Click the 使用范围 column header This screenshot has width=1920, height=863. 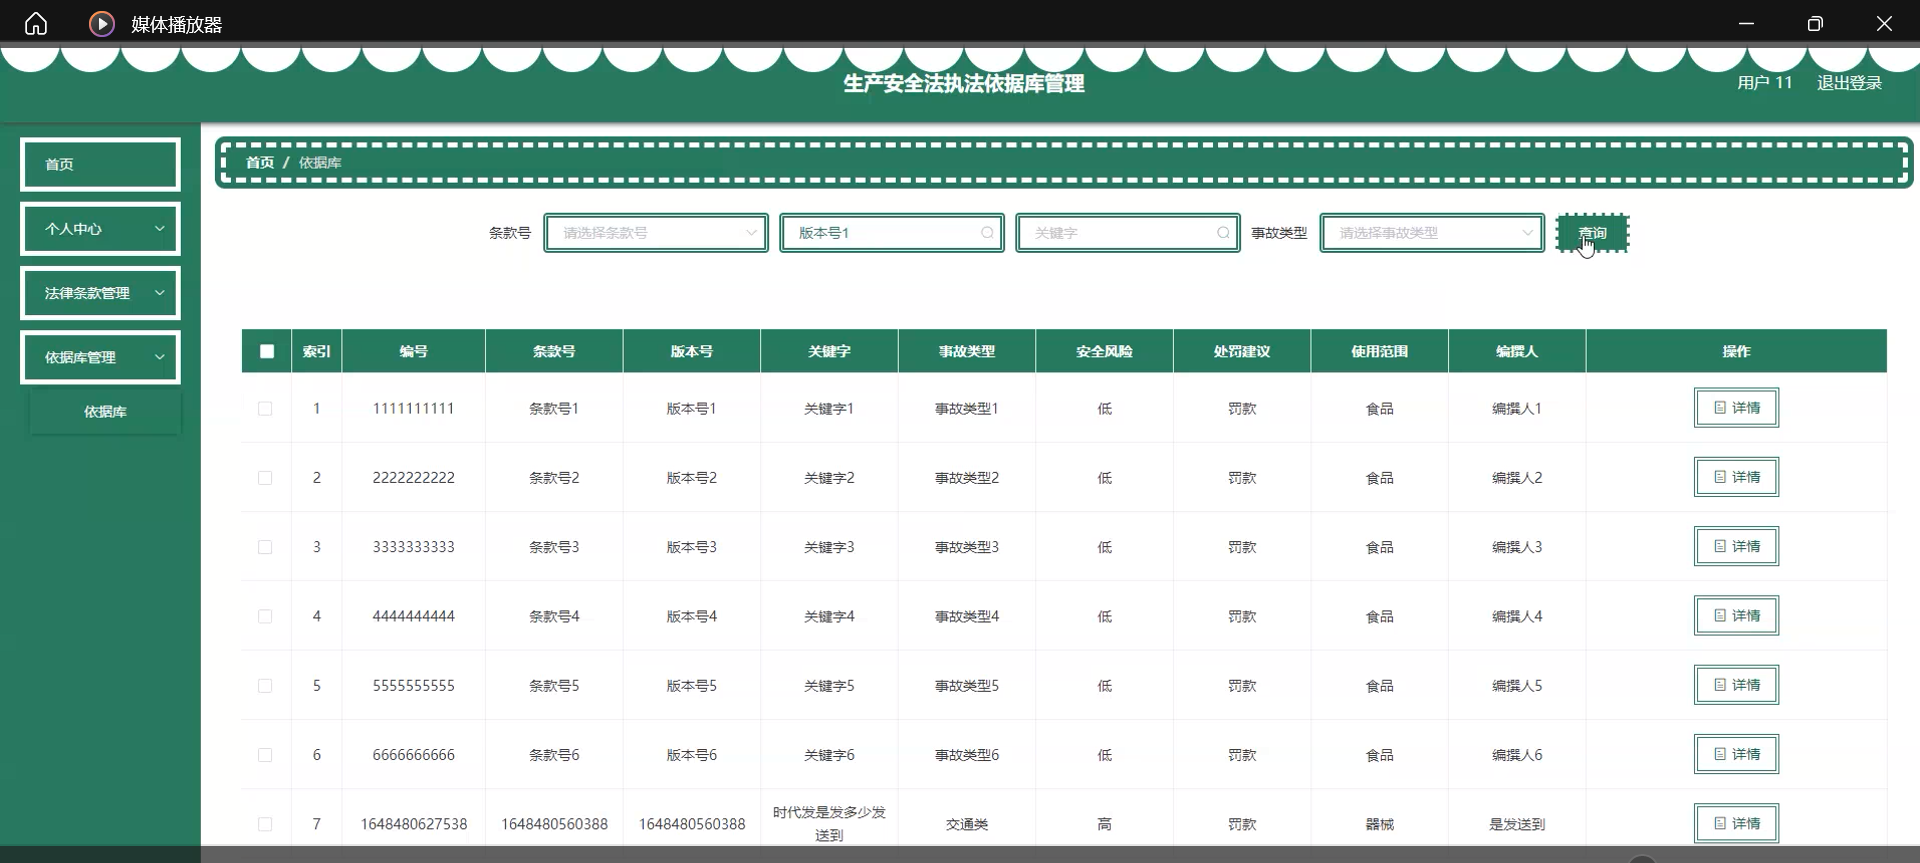pyautogui.click(x=1379, y=351)
